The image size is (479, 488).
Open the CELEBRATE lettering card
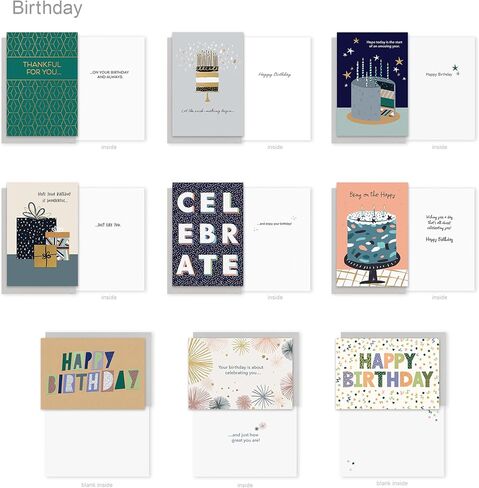pos(208,234)
